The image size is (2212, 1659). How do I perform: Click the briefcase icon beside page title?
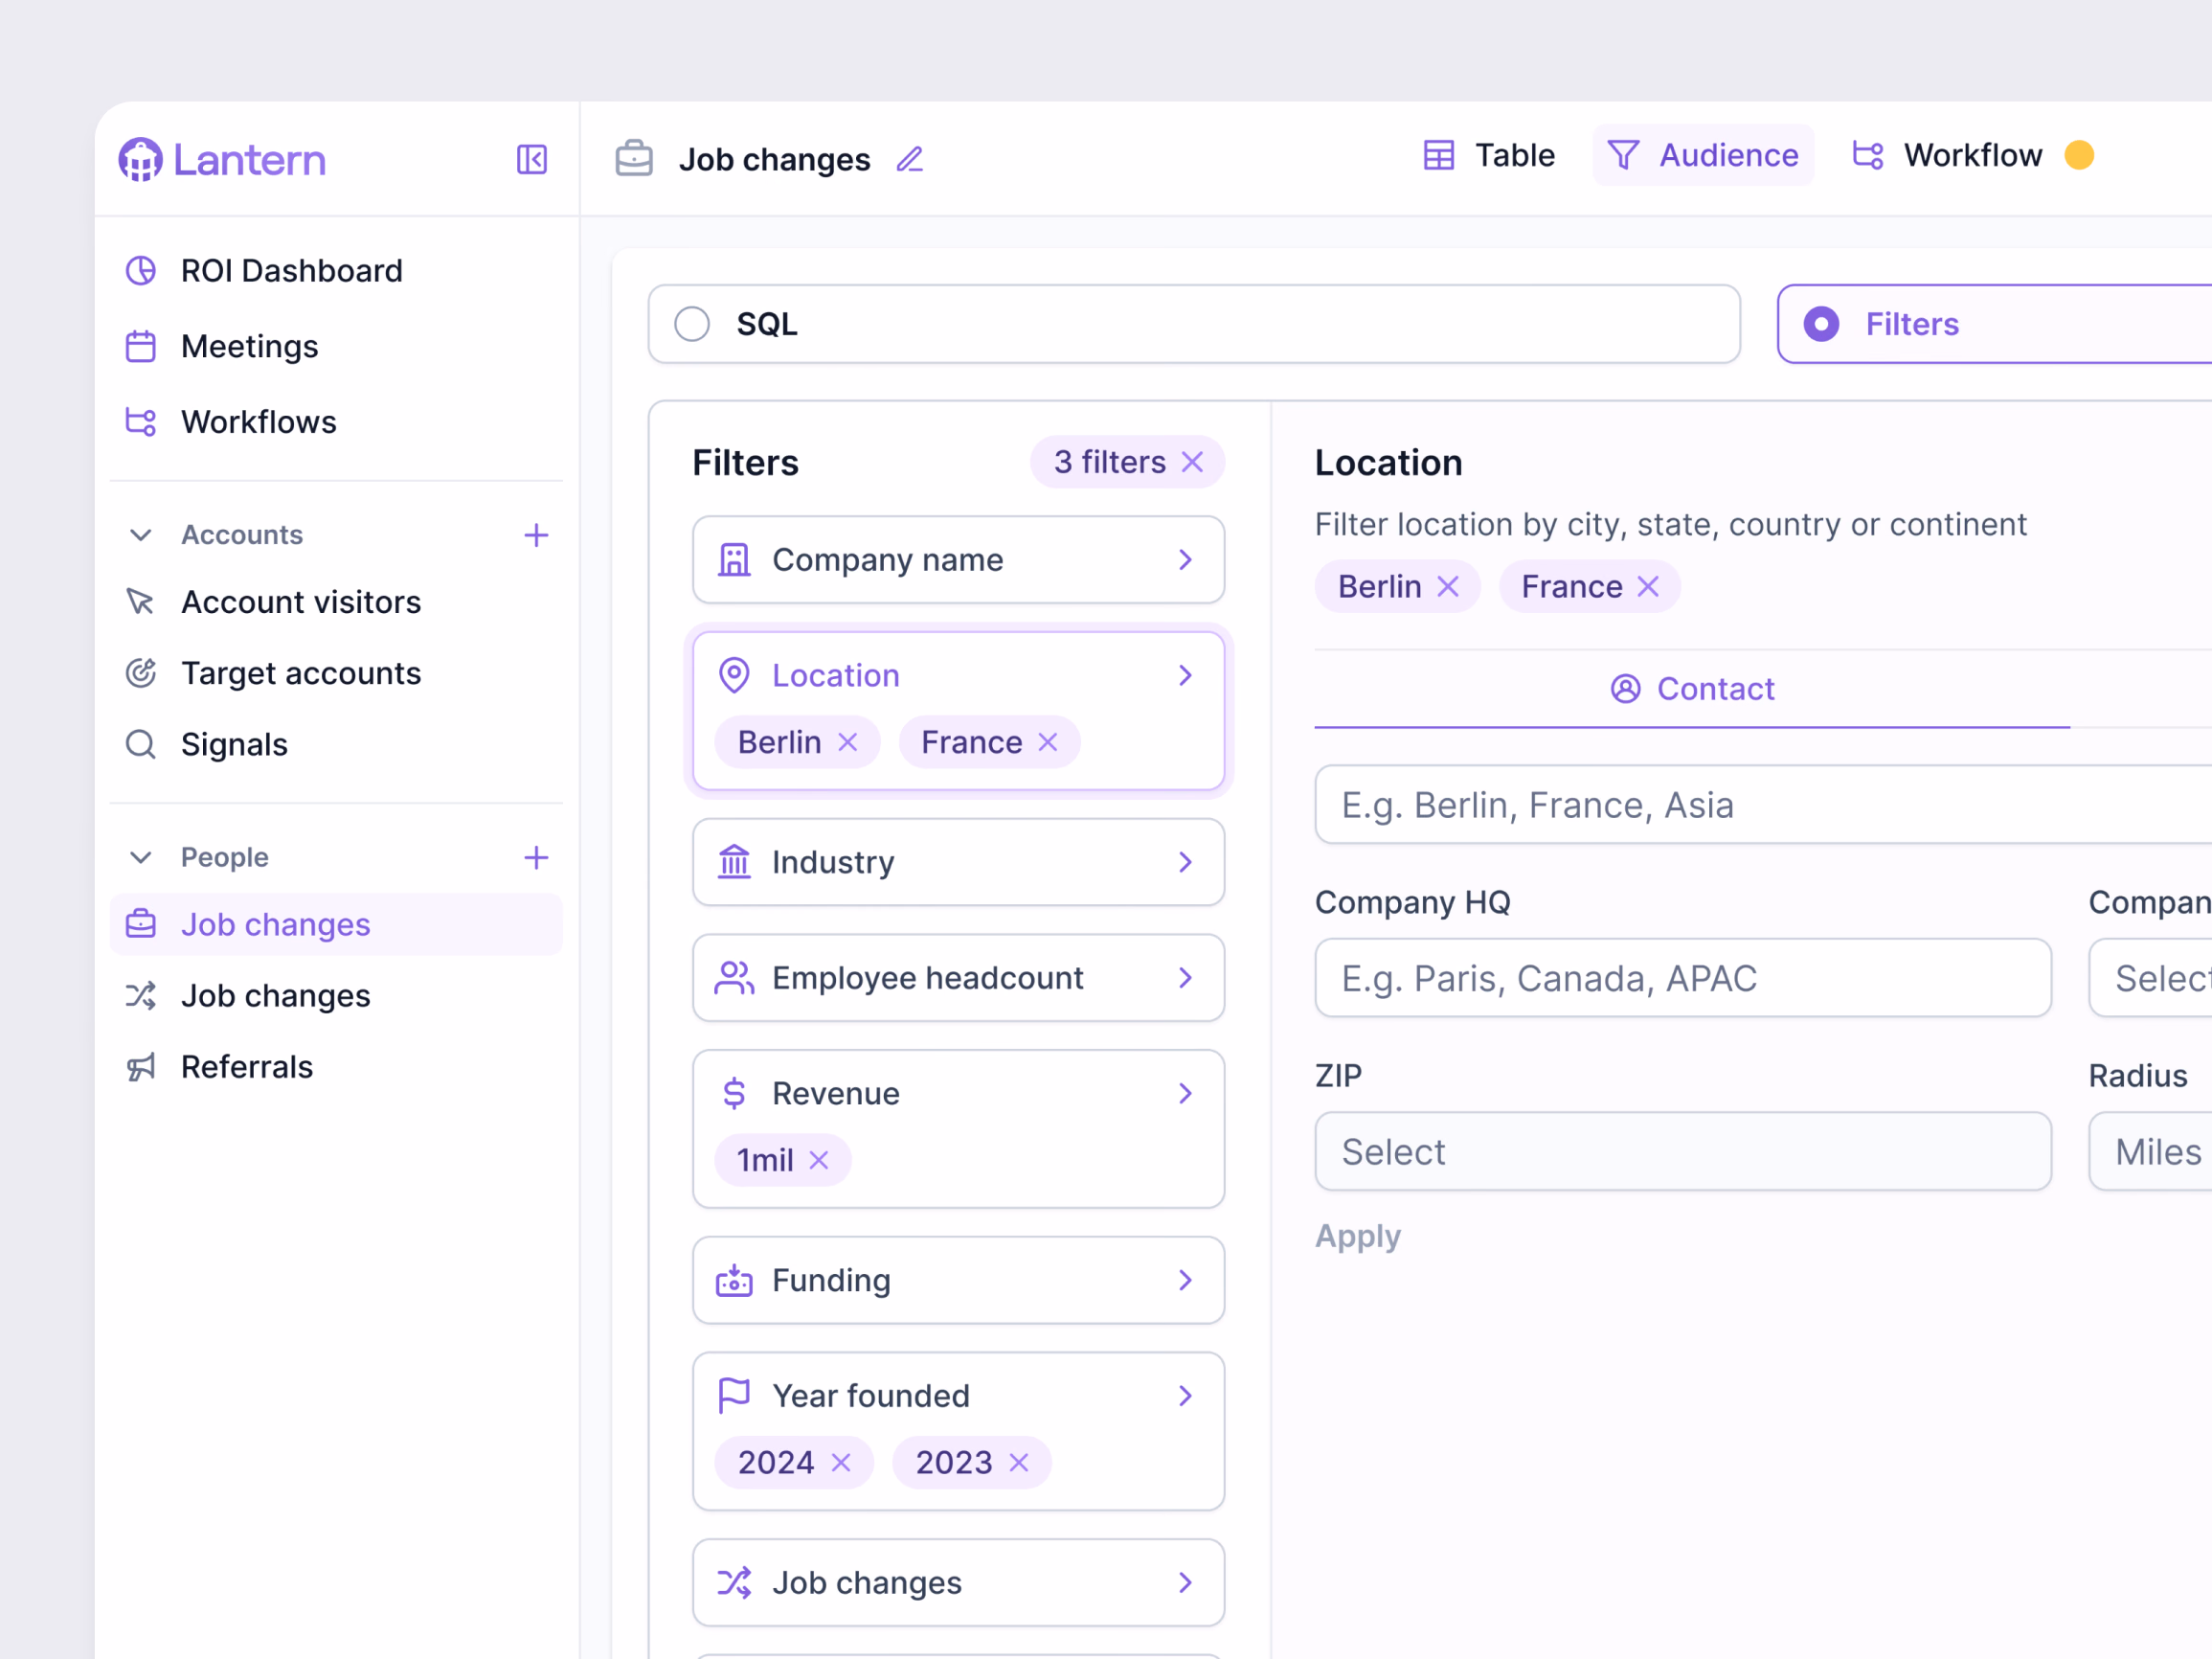(634, 158)
